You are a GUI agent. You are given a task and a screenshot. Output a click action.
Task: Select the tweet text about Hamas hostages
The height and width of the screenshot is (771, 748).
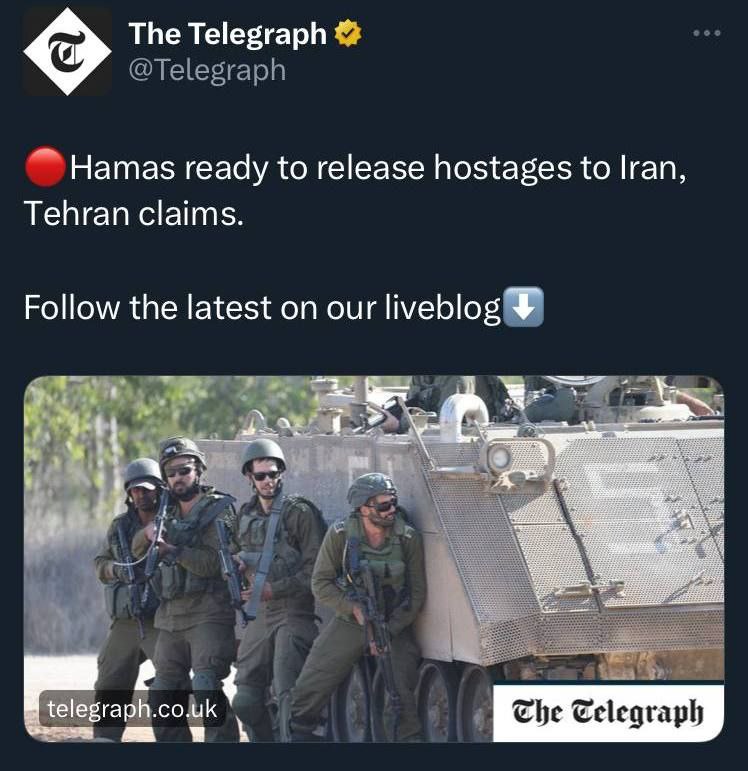click(355, 190)
